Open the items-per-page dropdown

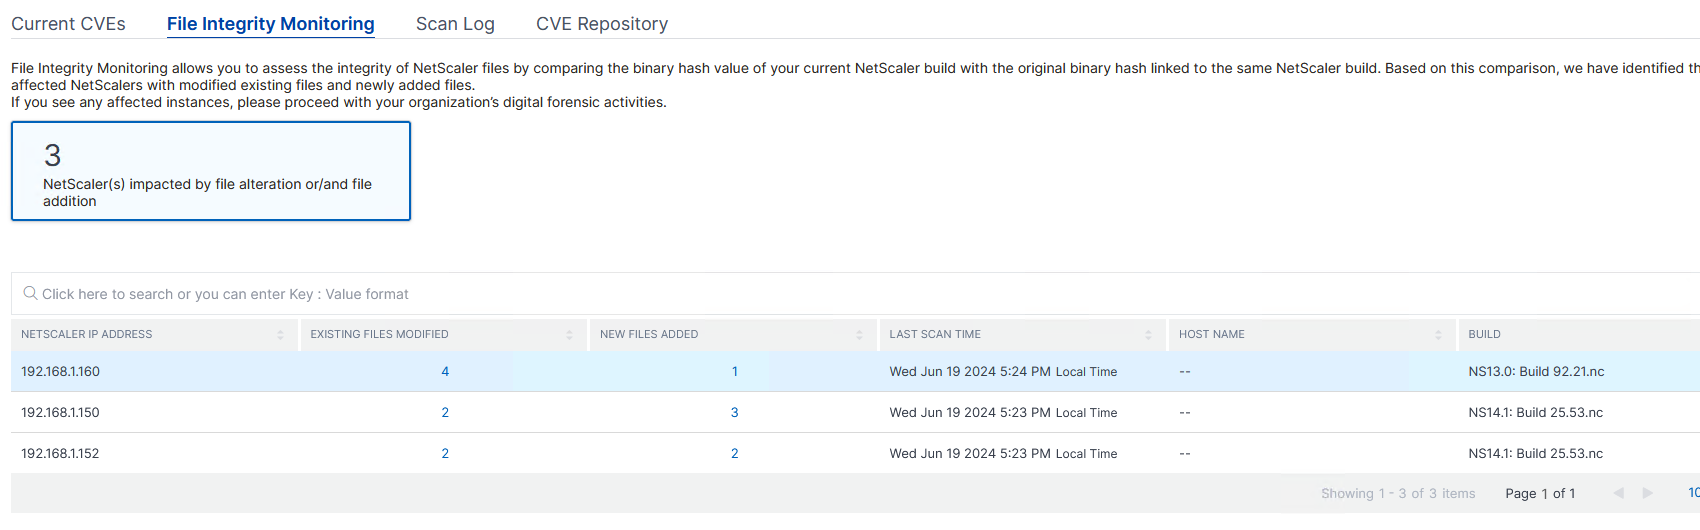tap(1693, 492)
